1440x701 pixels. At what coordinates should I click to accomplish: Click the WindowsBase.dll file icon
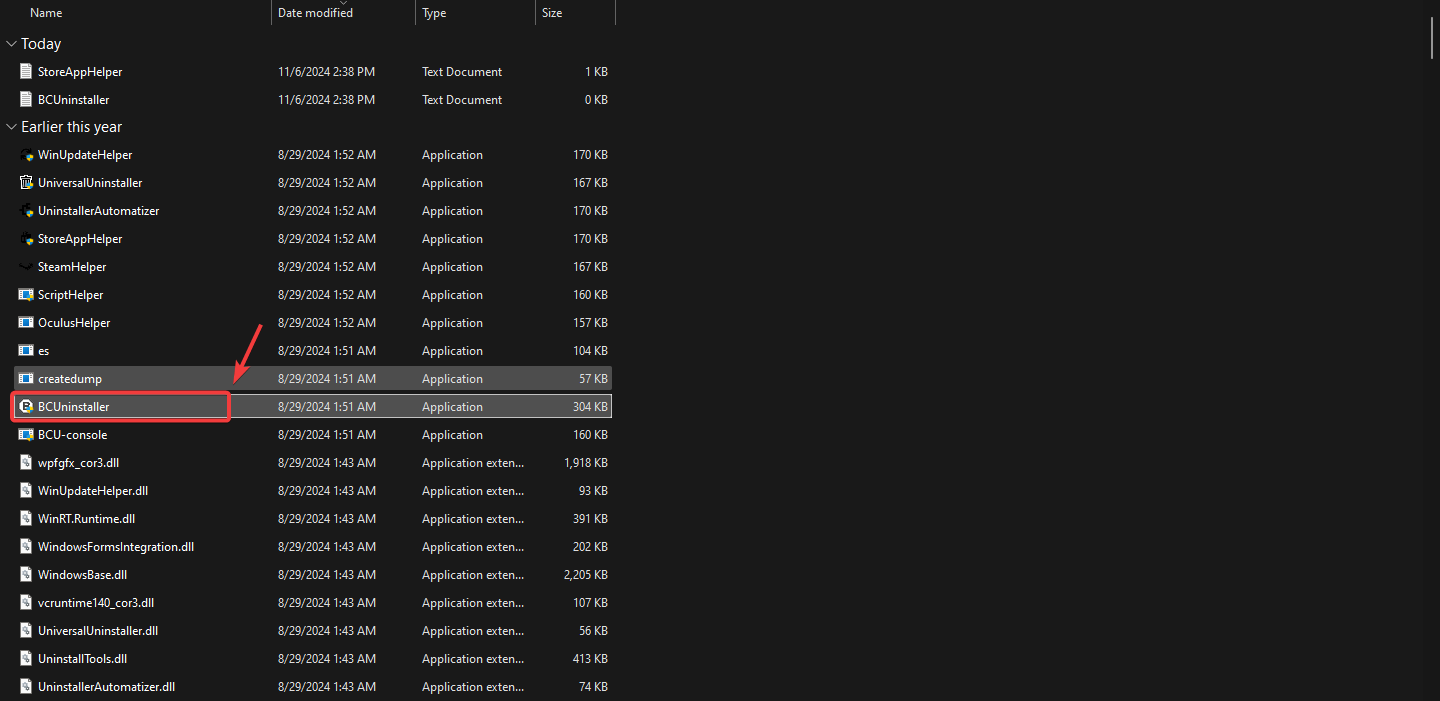pyautogui.click(x=27, y=575)
